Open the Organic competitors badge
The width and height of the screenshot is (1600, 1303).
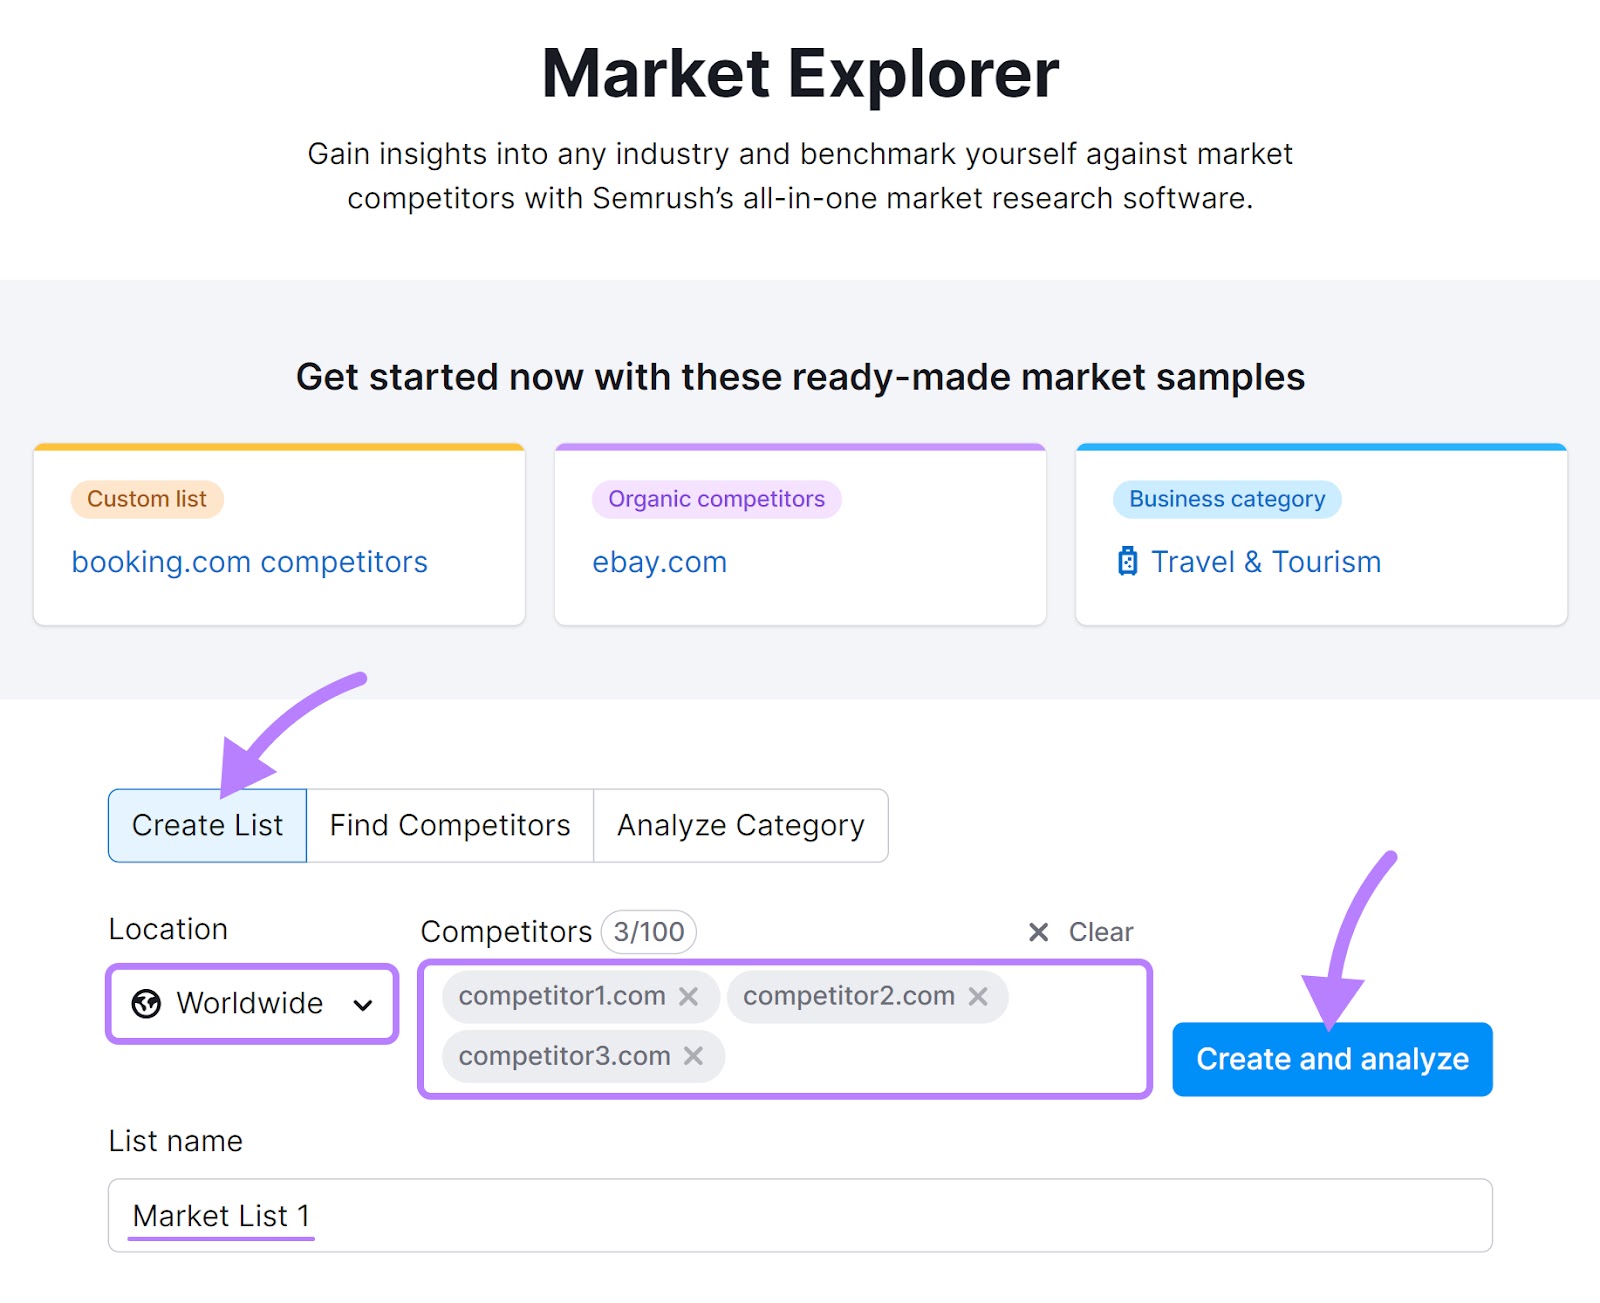pyautogui.click(x=716, y=499)
